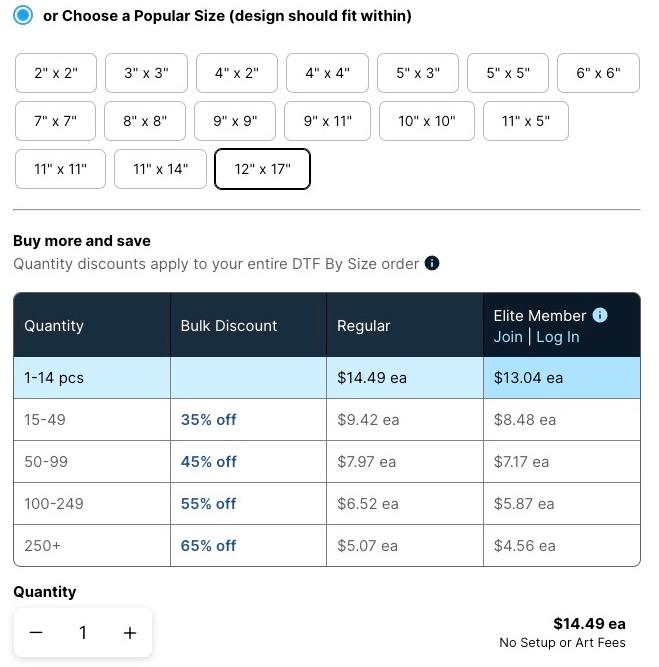Click the 35% off bulk discount
Screen dimensions: 659x667
[x=209, y=420]
